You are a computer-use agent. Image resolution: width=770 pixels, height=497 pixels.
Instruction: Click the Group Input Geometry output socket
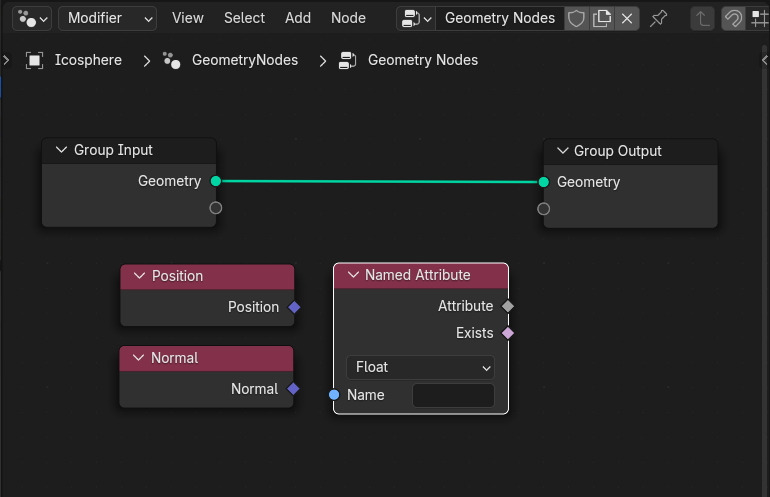[x=216, y=181]
